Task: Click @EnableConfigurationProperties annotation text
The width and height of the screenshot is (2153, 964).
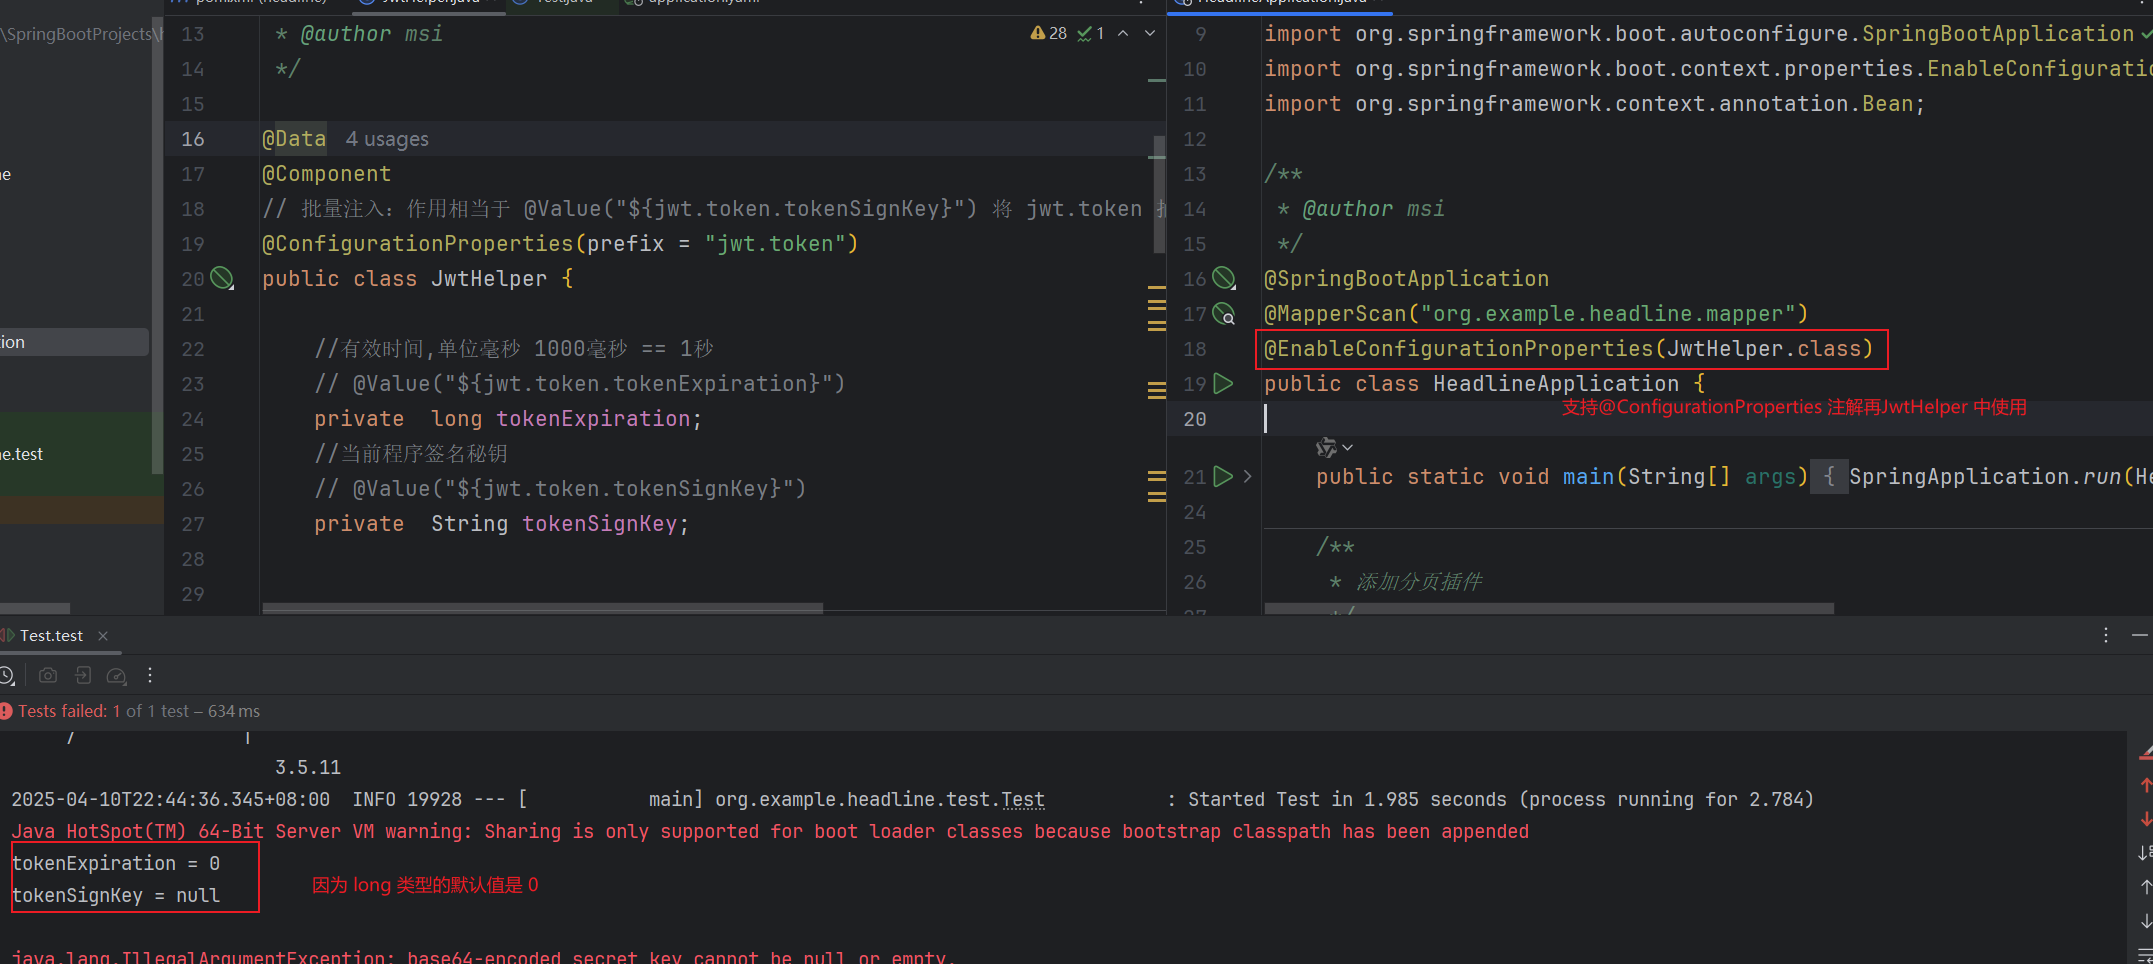Action: click(x=1460, y=349)
